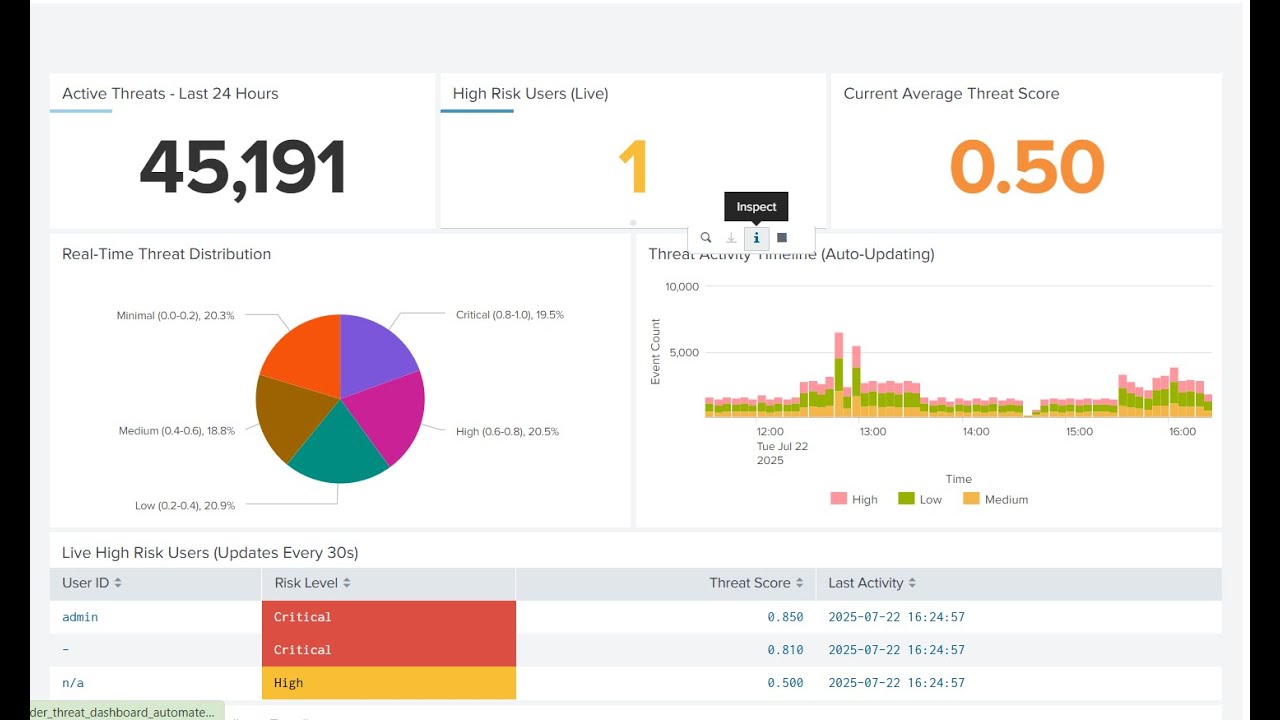Click admin's last activity timestamp
This screenshot has width=1280, height=720.
897,617
